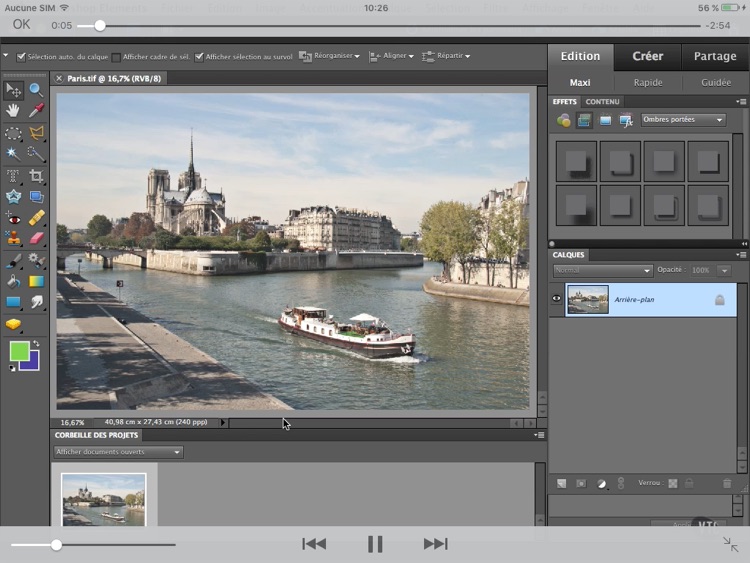Click the purple background color swatch
Viewport: 750px width, 563px height.
(32, 363)
